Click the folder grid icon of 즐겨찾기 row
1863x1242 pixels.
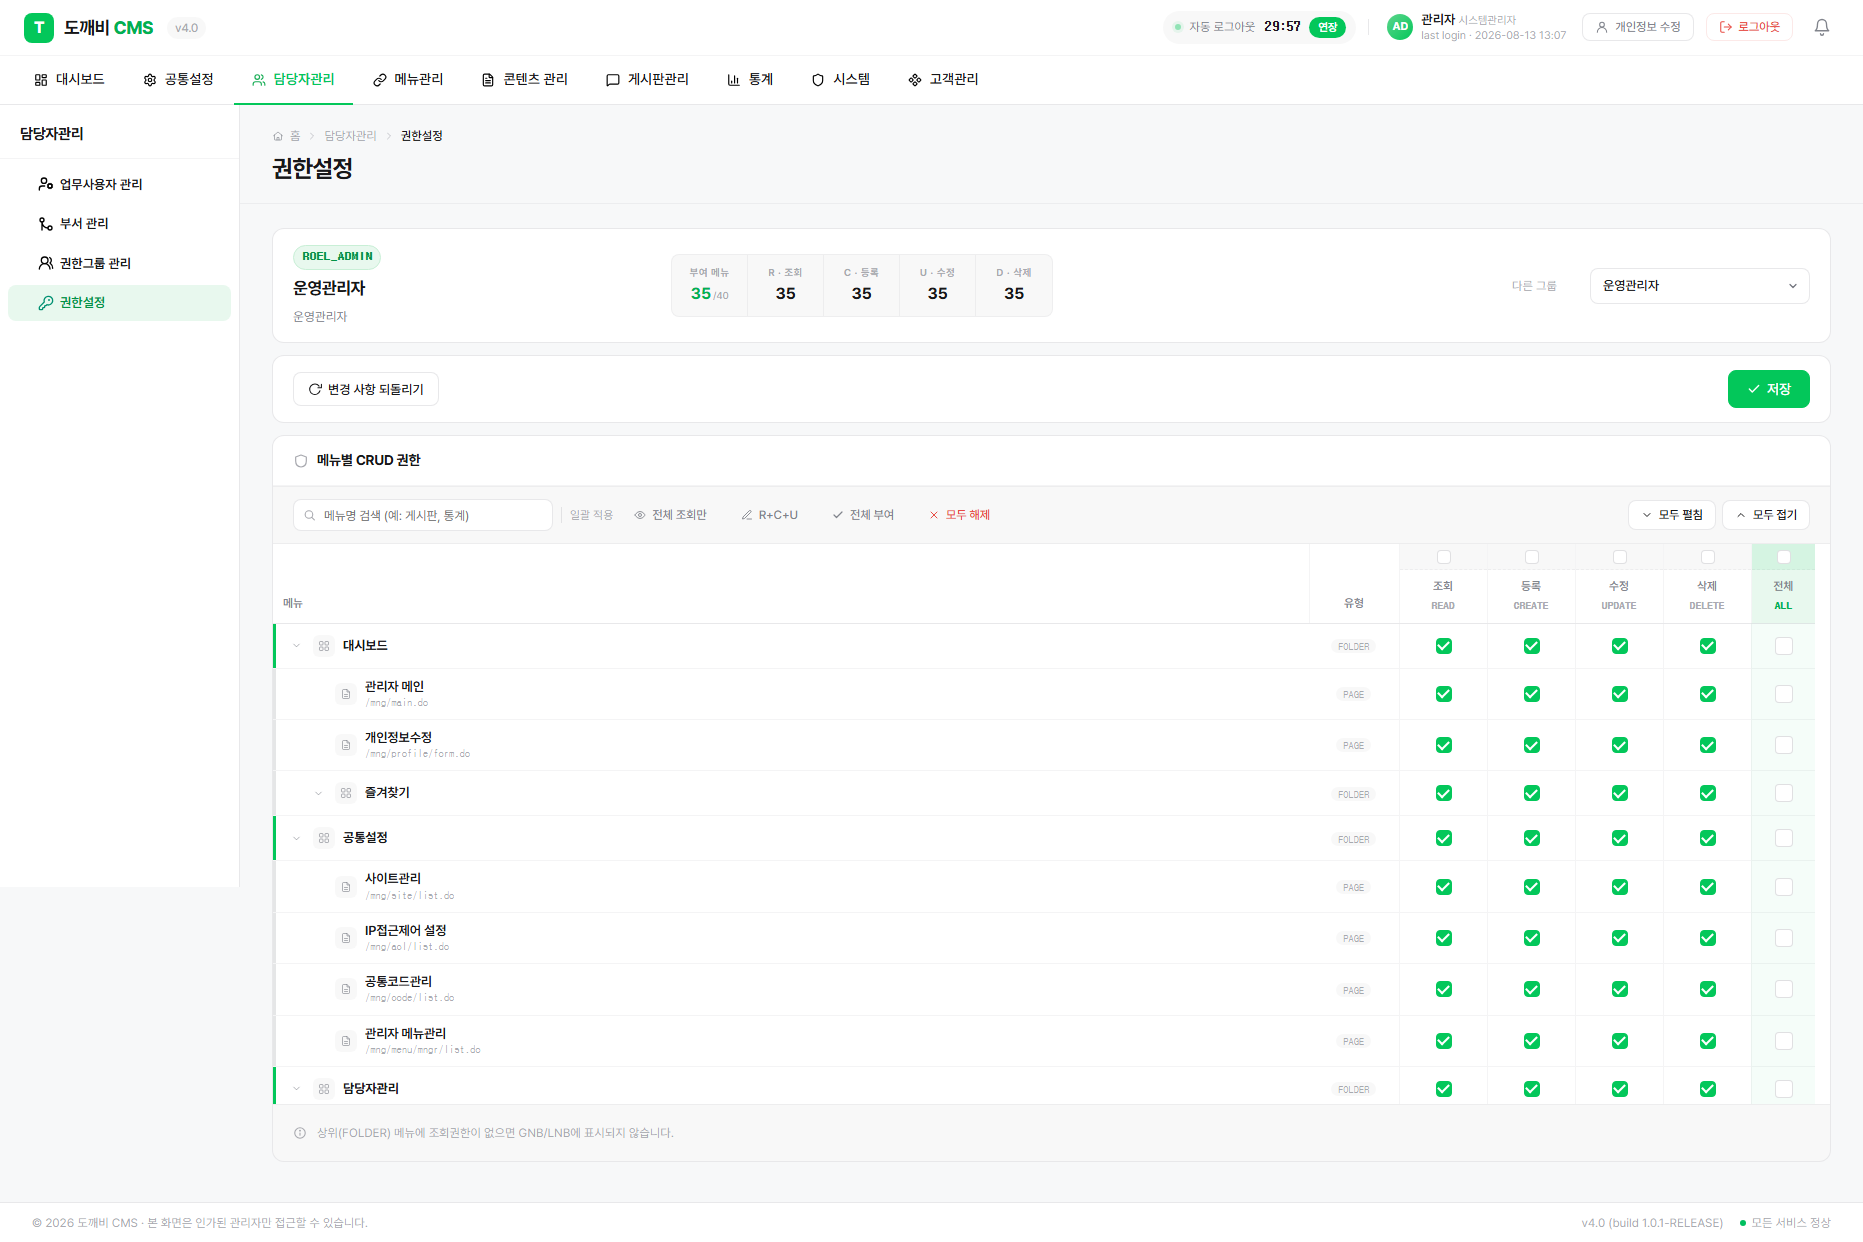[x=346, y=793]
